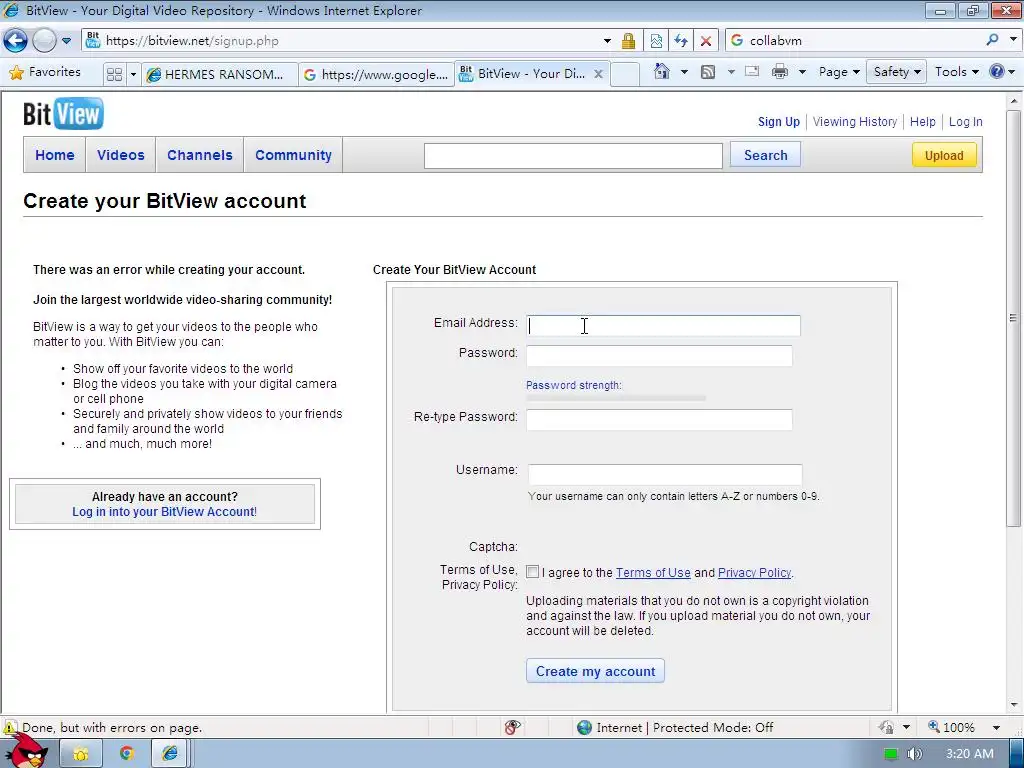Screen dimensions: 1024x768
Task: Open the search provider dropdown arrow
Action: (1013, 40)
